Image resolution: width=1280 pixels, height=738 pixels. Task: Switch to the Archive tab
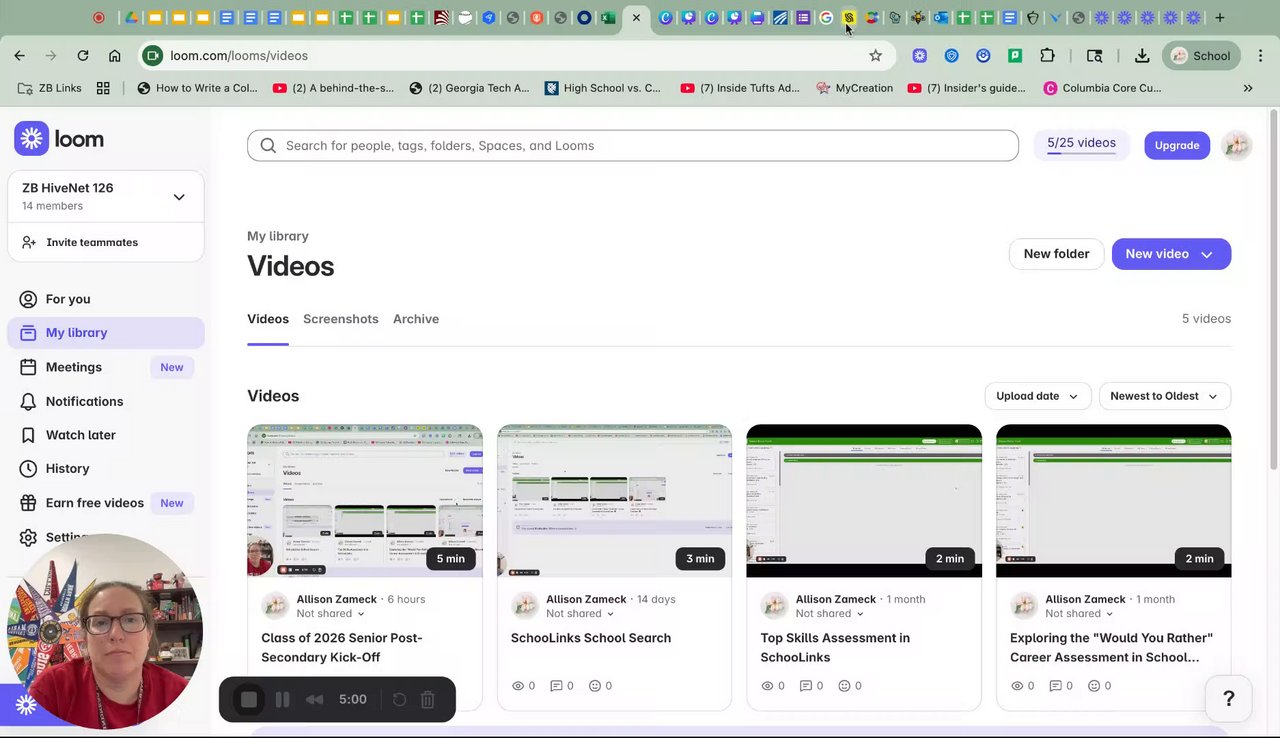[416, 319]
